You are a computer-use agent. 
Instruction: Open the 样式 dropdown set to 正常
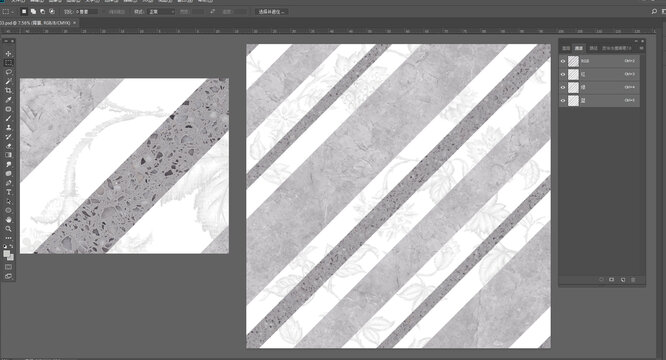click(x=161, y=12)
